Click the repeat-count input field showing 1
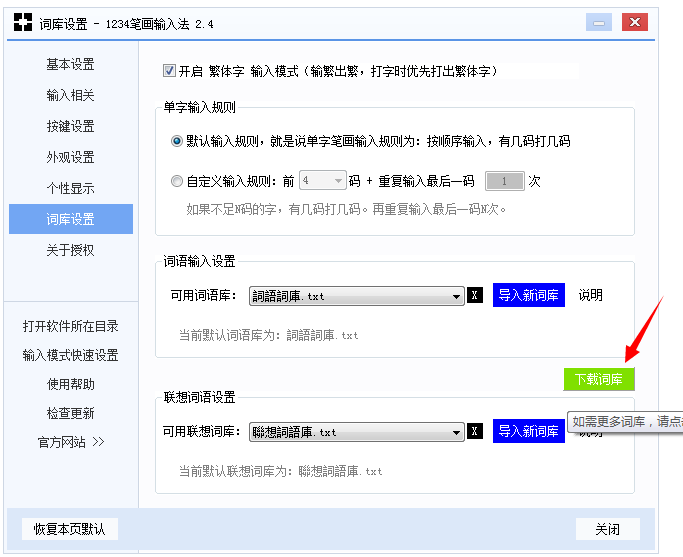 [x=505, y=182]
